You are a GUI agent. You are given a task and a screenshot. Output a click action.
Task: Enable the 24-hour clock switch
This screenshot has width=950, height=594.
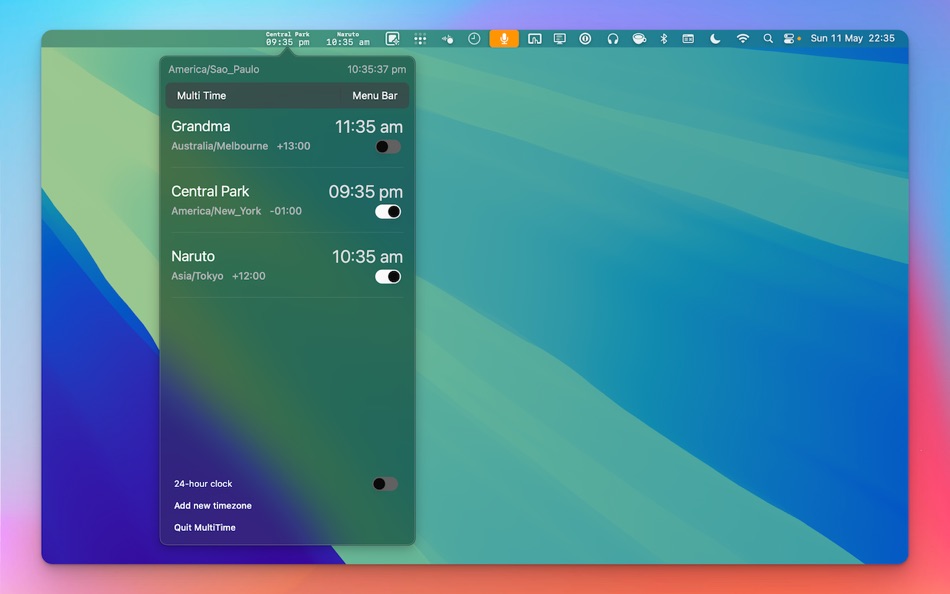[x=385, y=484]
